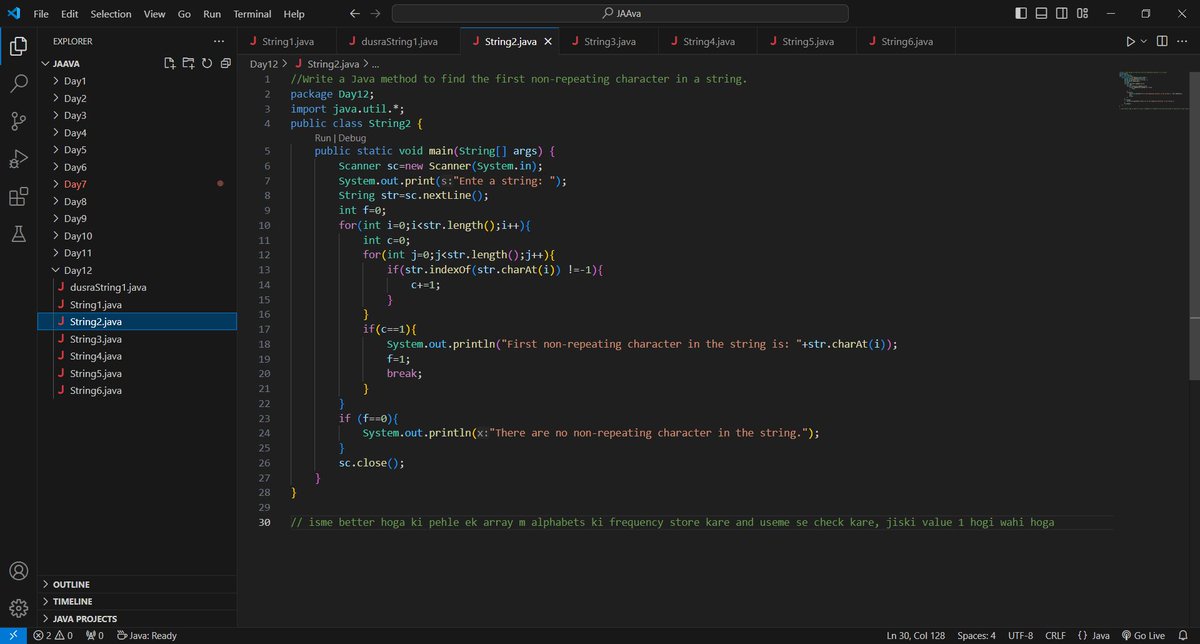Open the run options dropdown arrow

pos(1144,41)
